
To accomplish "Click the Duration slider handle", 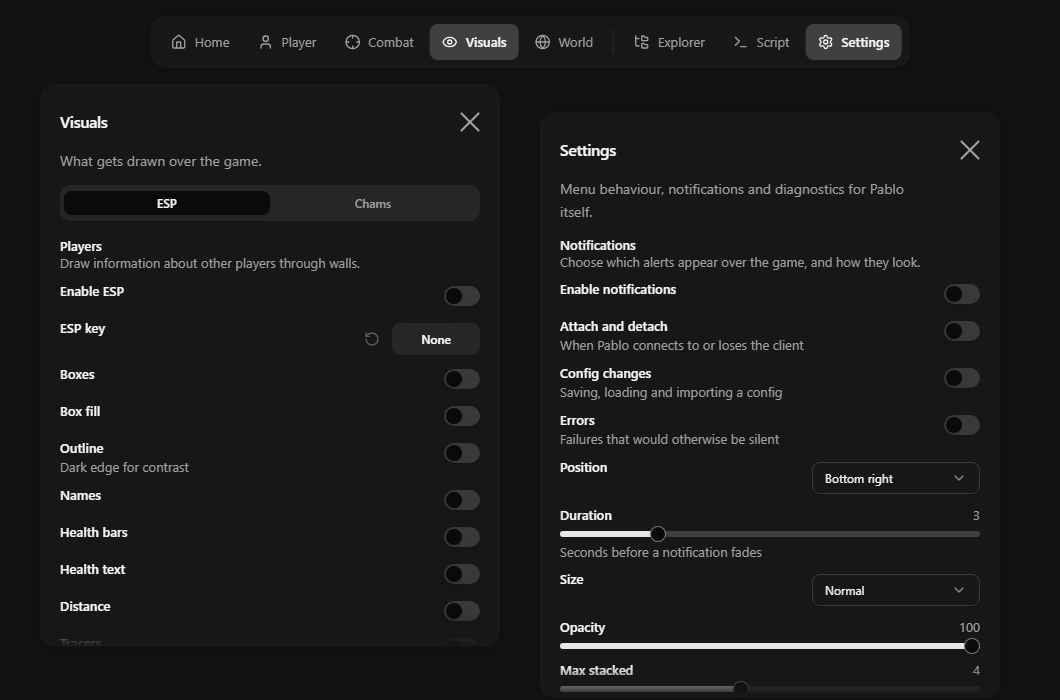I will click(x=658, y=534).
